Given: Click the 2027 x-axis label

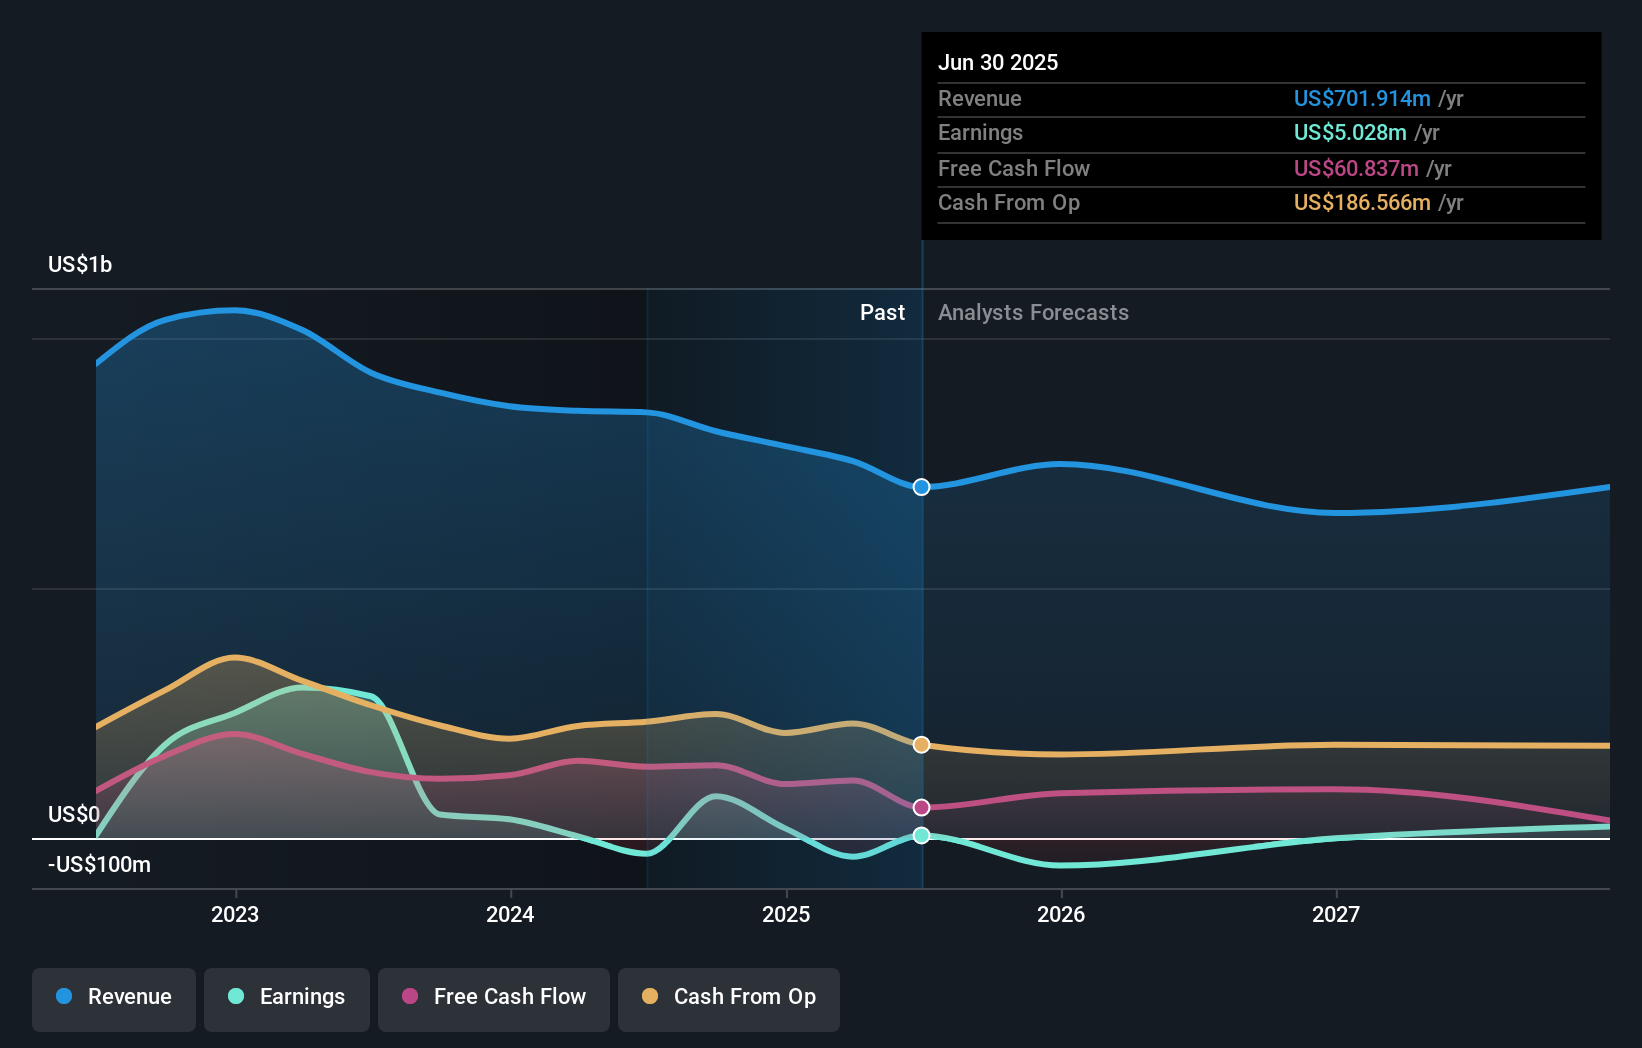Looking at the screenshot, I should click(1336, 914).
